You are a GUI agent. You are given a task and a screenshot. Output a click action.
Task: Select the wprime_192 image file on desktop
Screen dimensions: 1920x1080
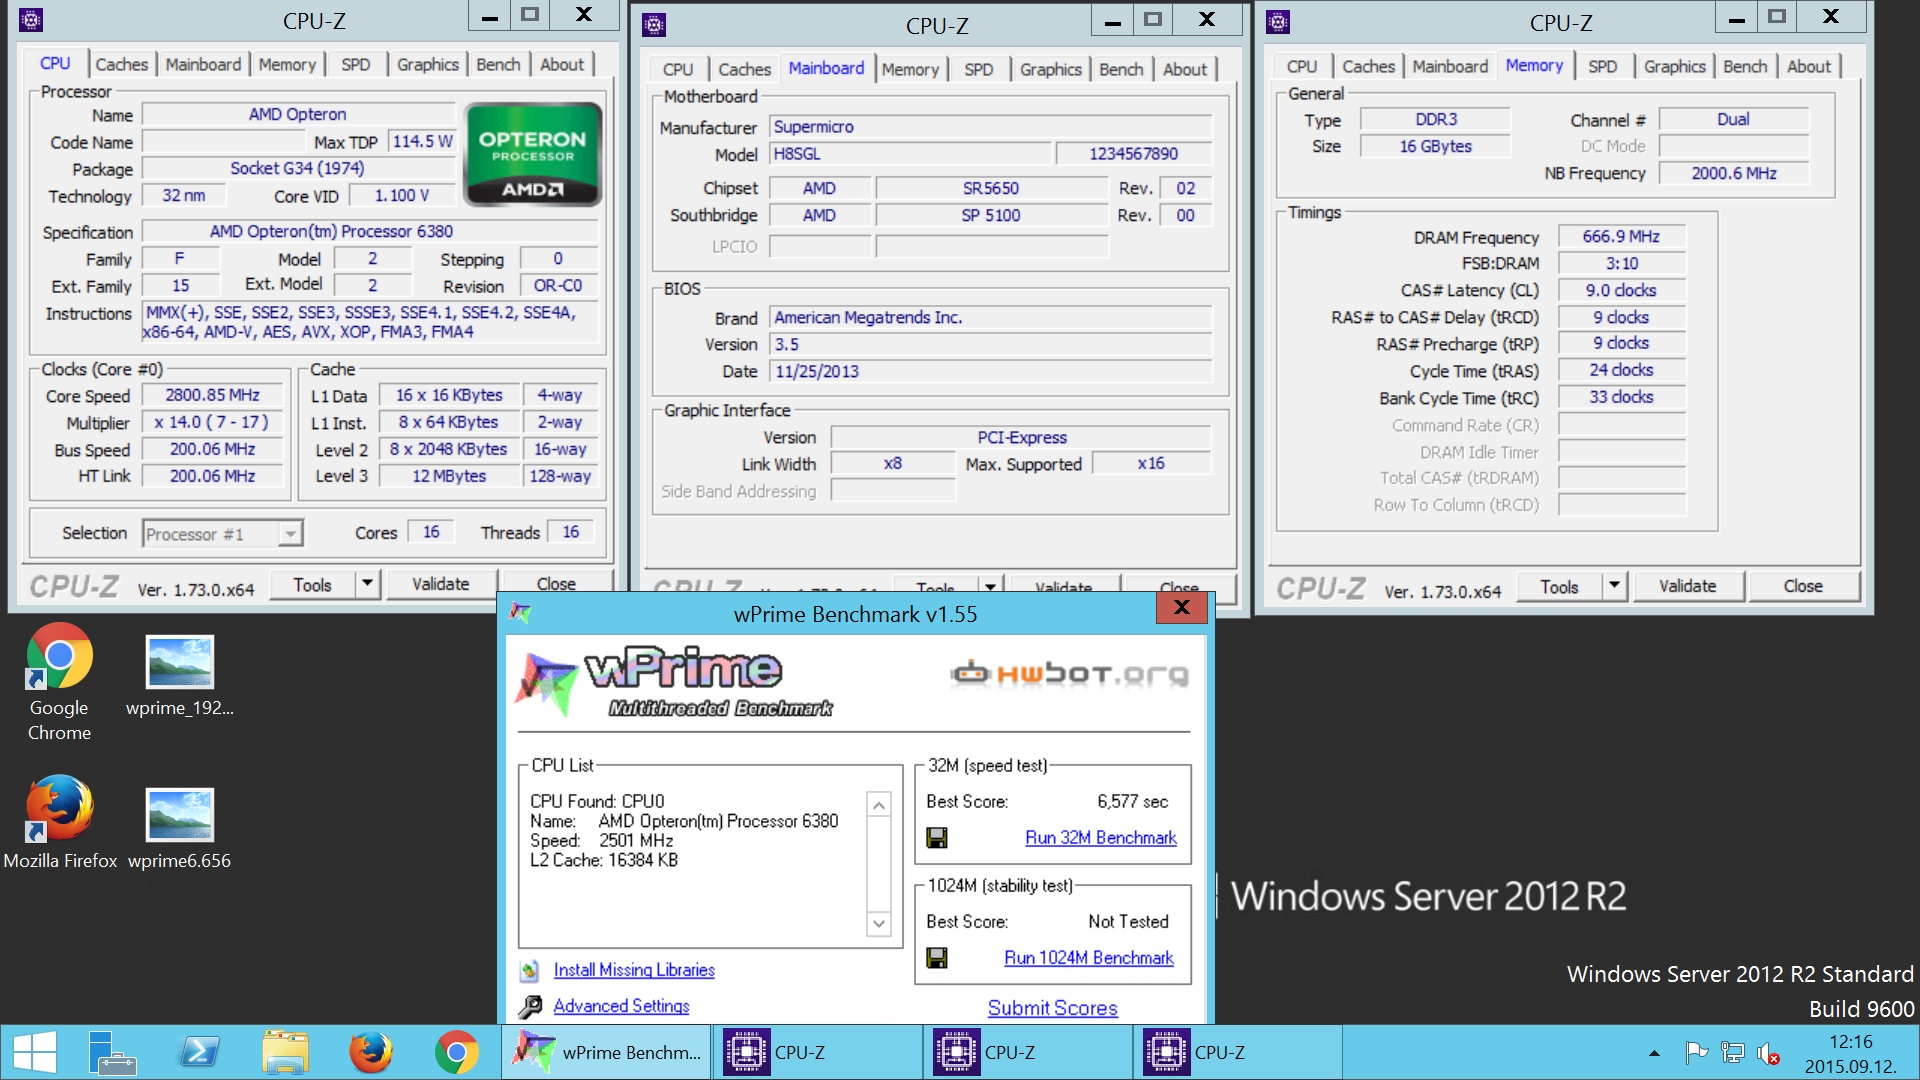coord(180,676)
